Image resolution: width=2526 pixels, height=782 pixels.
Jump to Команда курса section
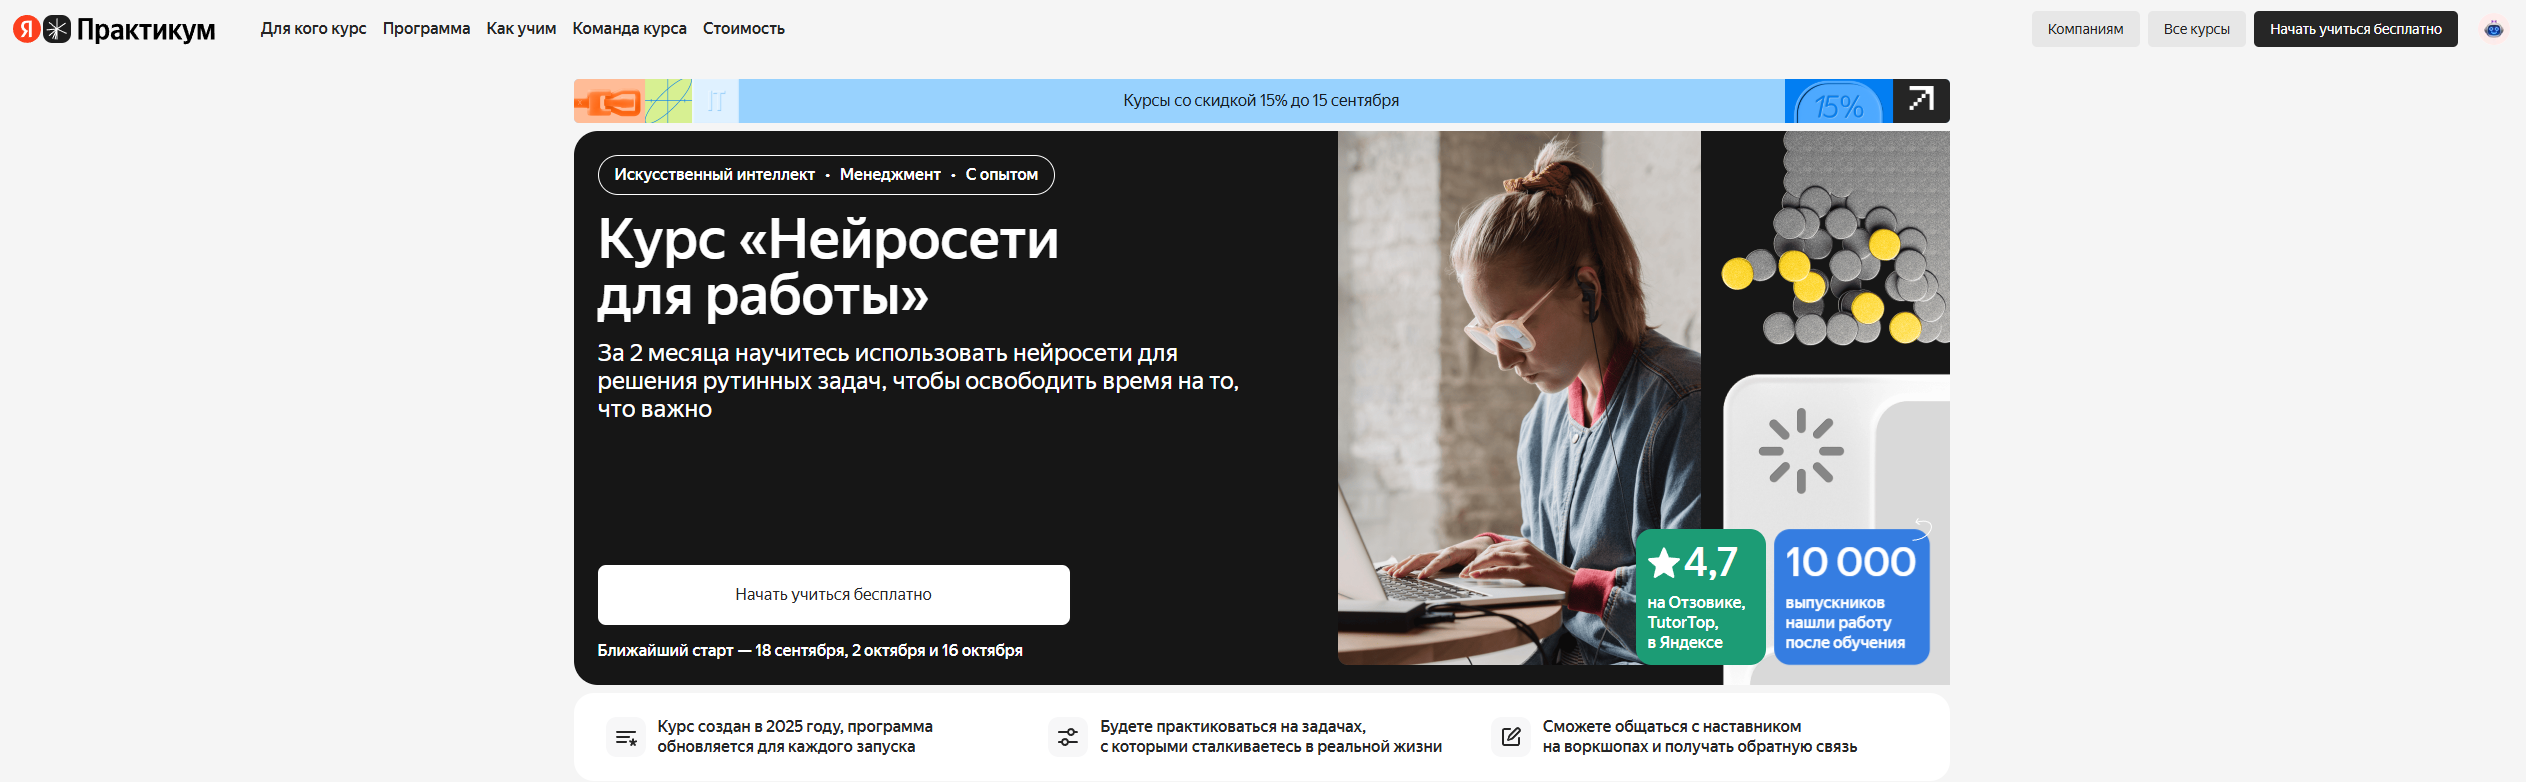[x=629, y=29]
